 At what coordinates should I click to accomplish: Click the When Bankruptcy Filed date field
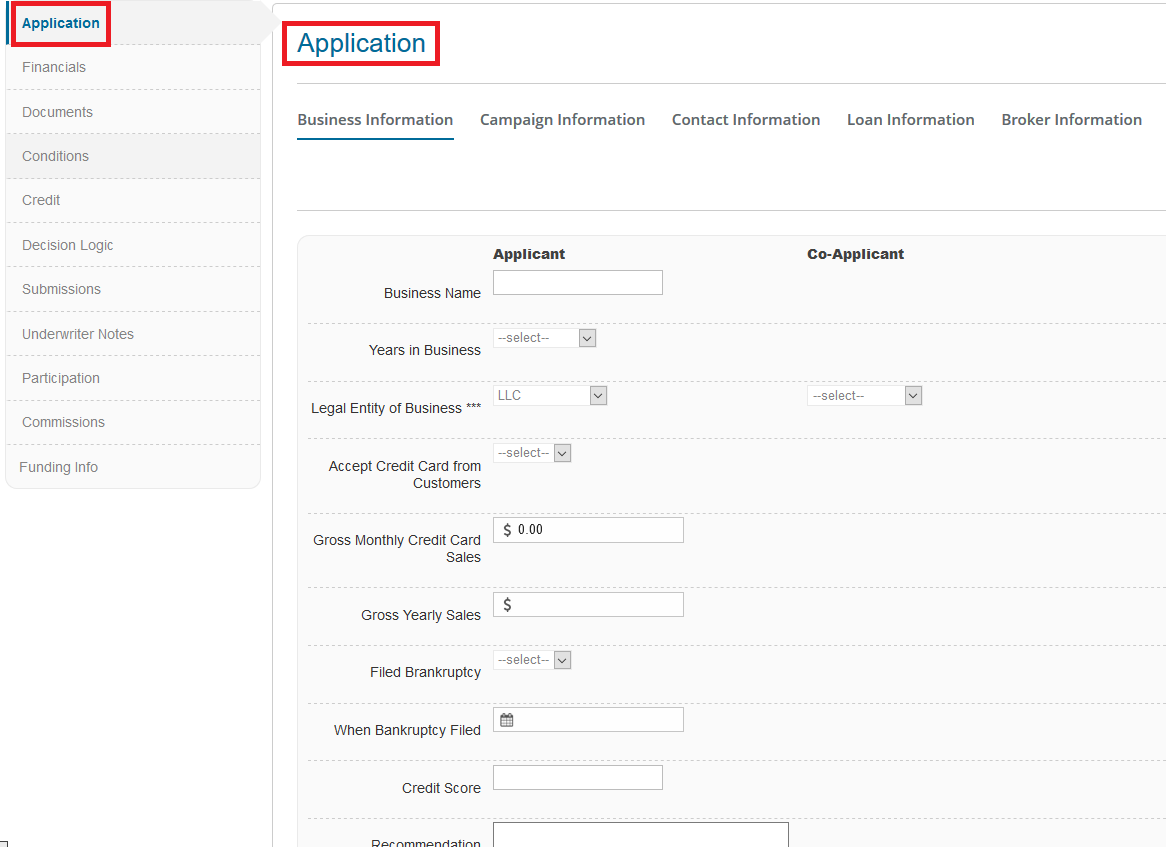pos(588,719)
